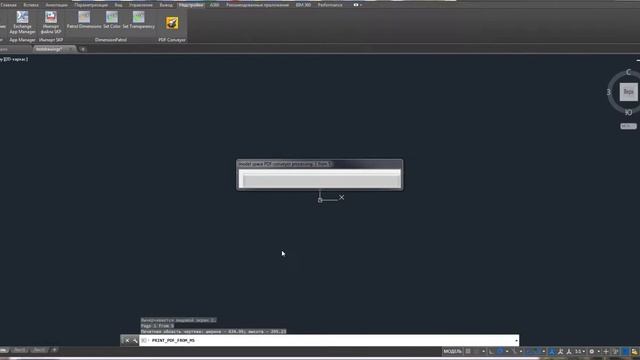This screenshot has height=360, width=640.
Task: Open workspace switching gear menu
Action: pyautogui.click(x=592, y=351)
